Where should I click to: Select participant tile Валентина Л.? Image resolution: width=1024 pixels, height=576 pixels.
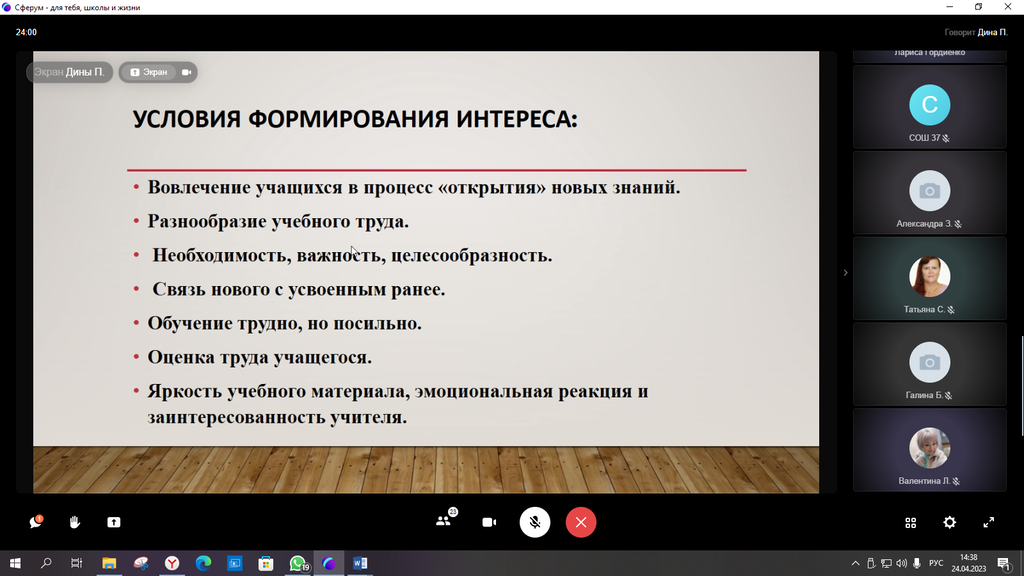(x=929, y=449)
